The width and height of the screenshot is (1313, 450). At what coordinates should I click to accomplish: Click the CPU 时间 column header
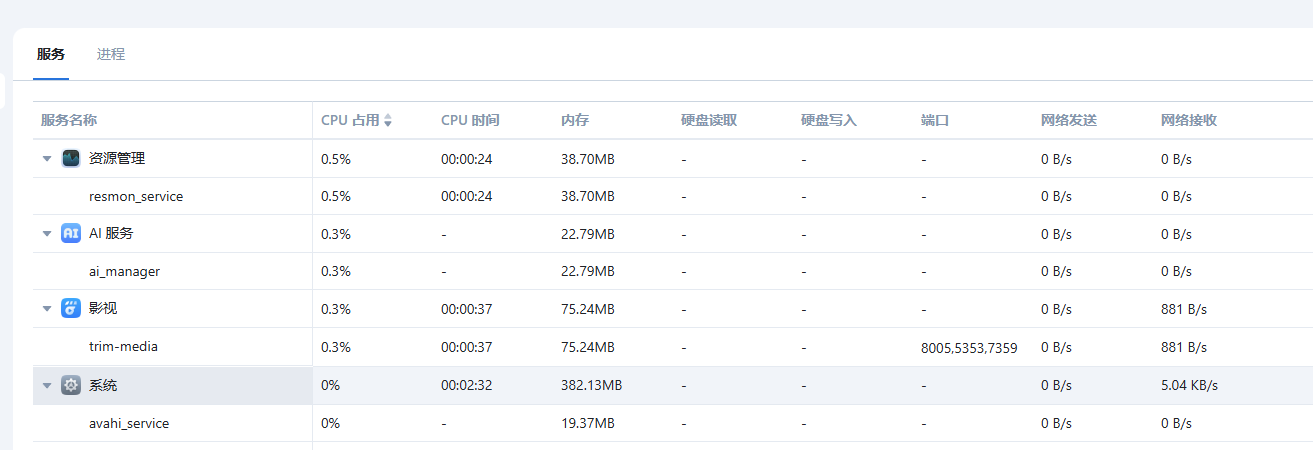coord(470,120)
